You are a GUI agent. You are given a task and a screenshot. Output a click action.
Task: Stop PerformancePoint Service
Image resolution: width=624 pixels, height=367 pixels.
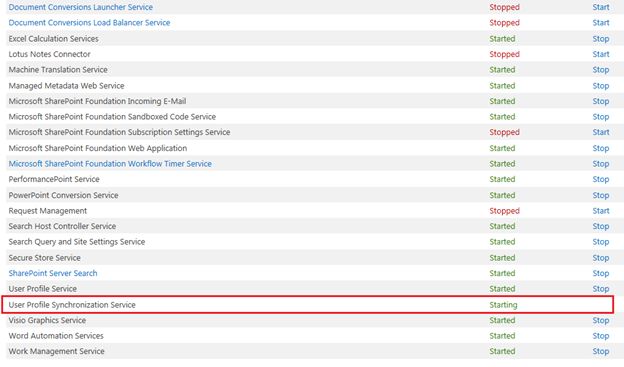click(x=601, y=179)
